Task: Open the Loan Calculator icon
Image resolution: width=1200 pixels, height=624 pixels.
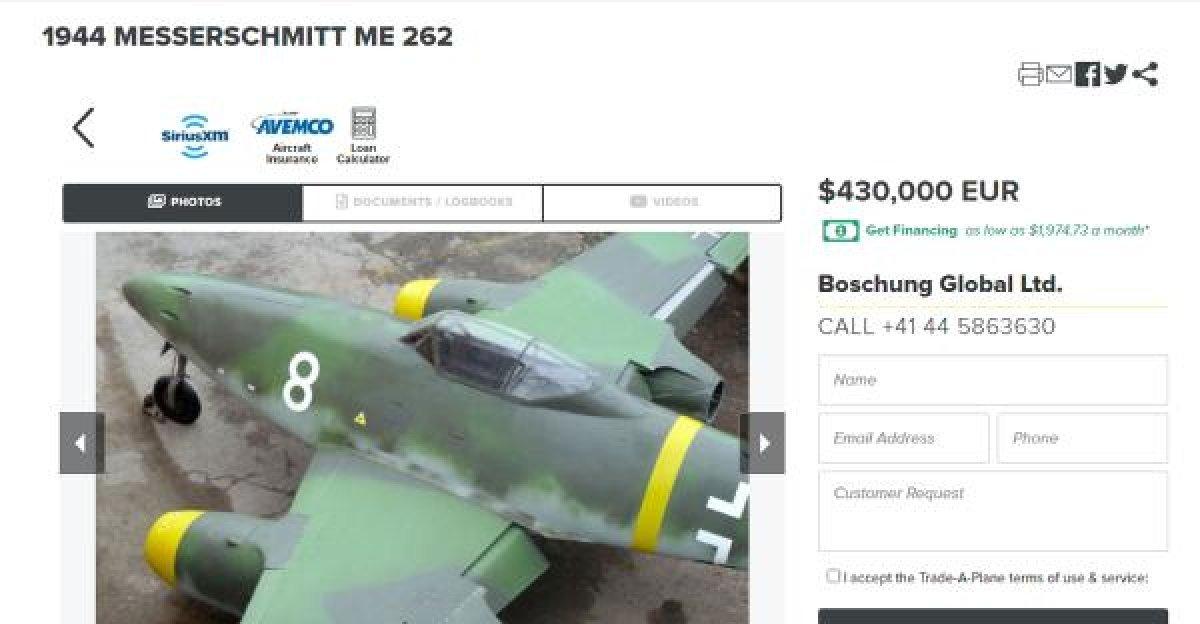Action: 363,136
